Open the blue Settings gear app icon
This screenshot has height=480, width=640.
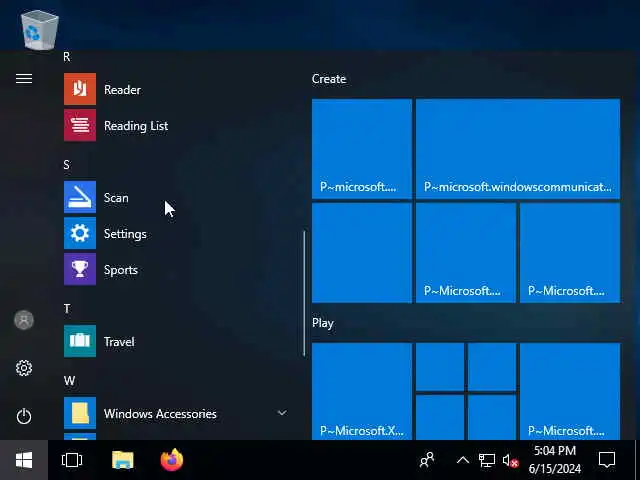tap(80, 233)
